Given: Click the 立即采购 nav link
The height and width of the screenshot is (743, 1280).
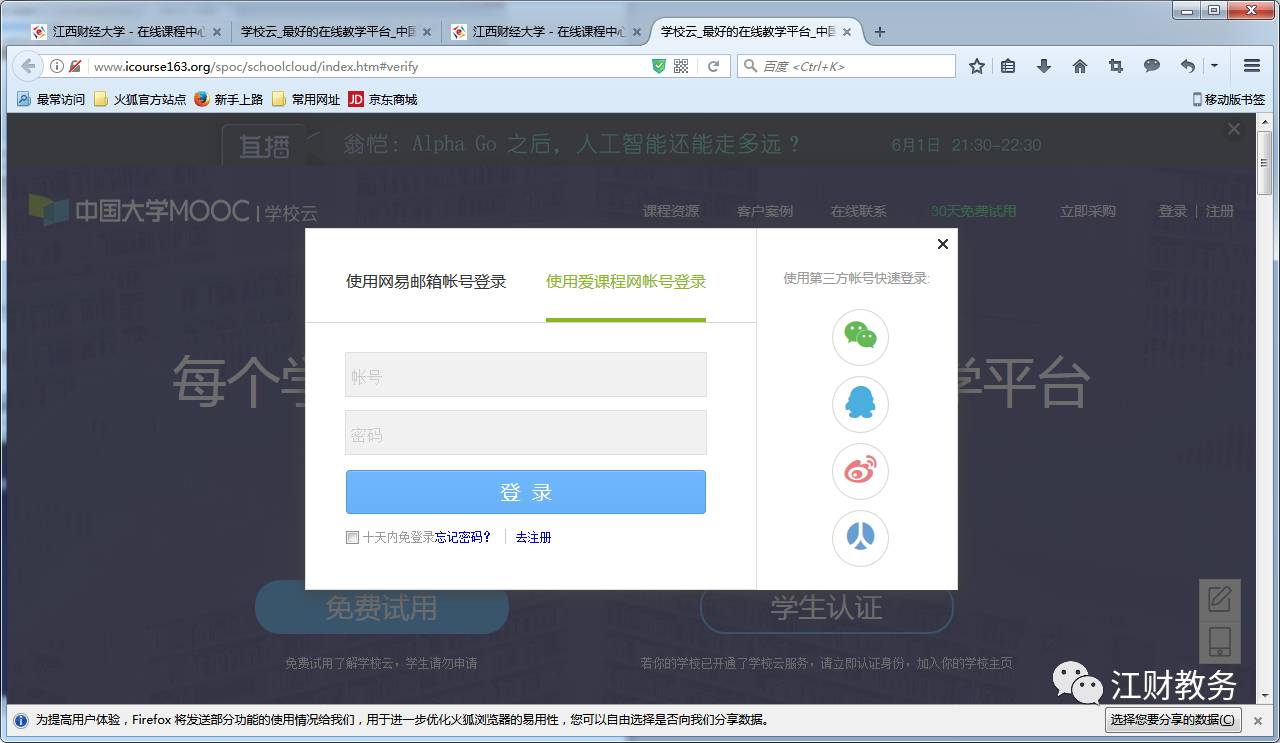Looking at the screenshot, I should (1088, 211).
